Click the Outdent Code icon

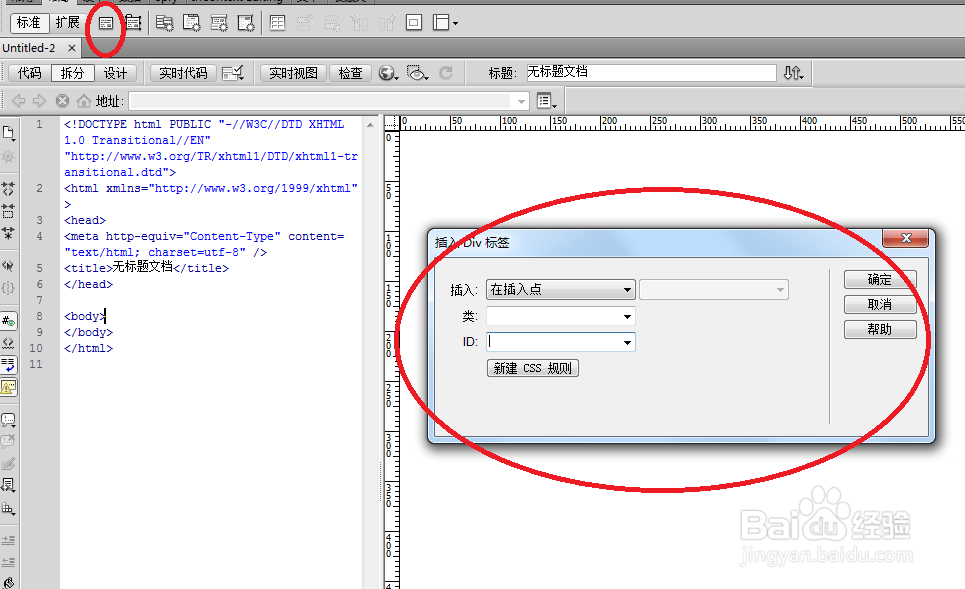click(9, 563)
